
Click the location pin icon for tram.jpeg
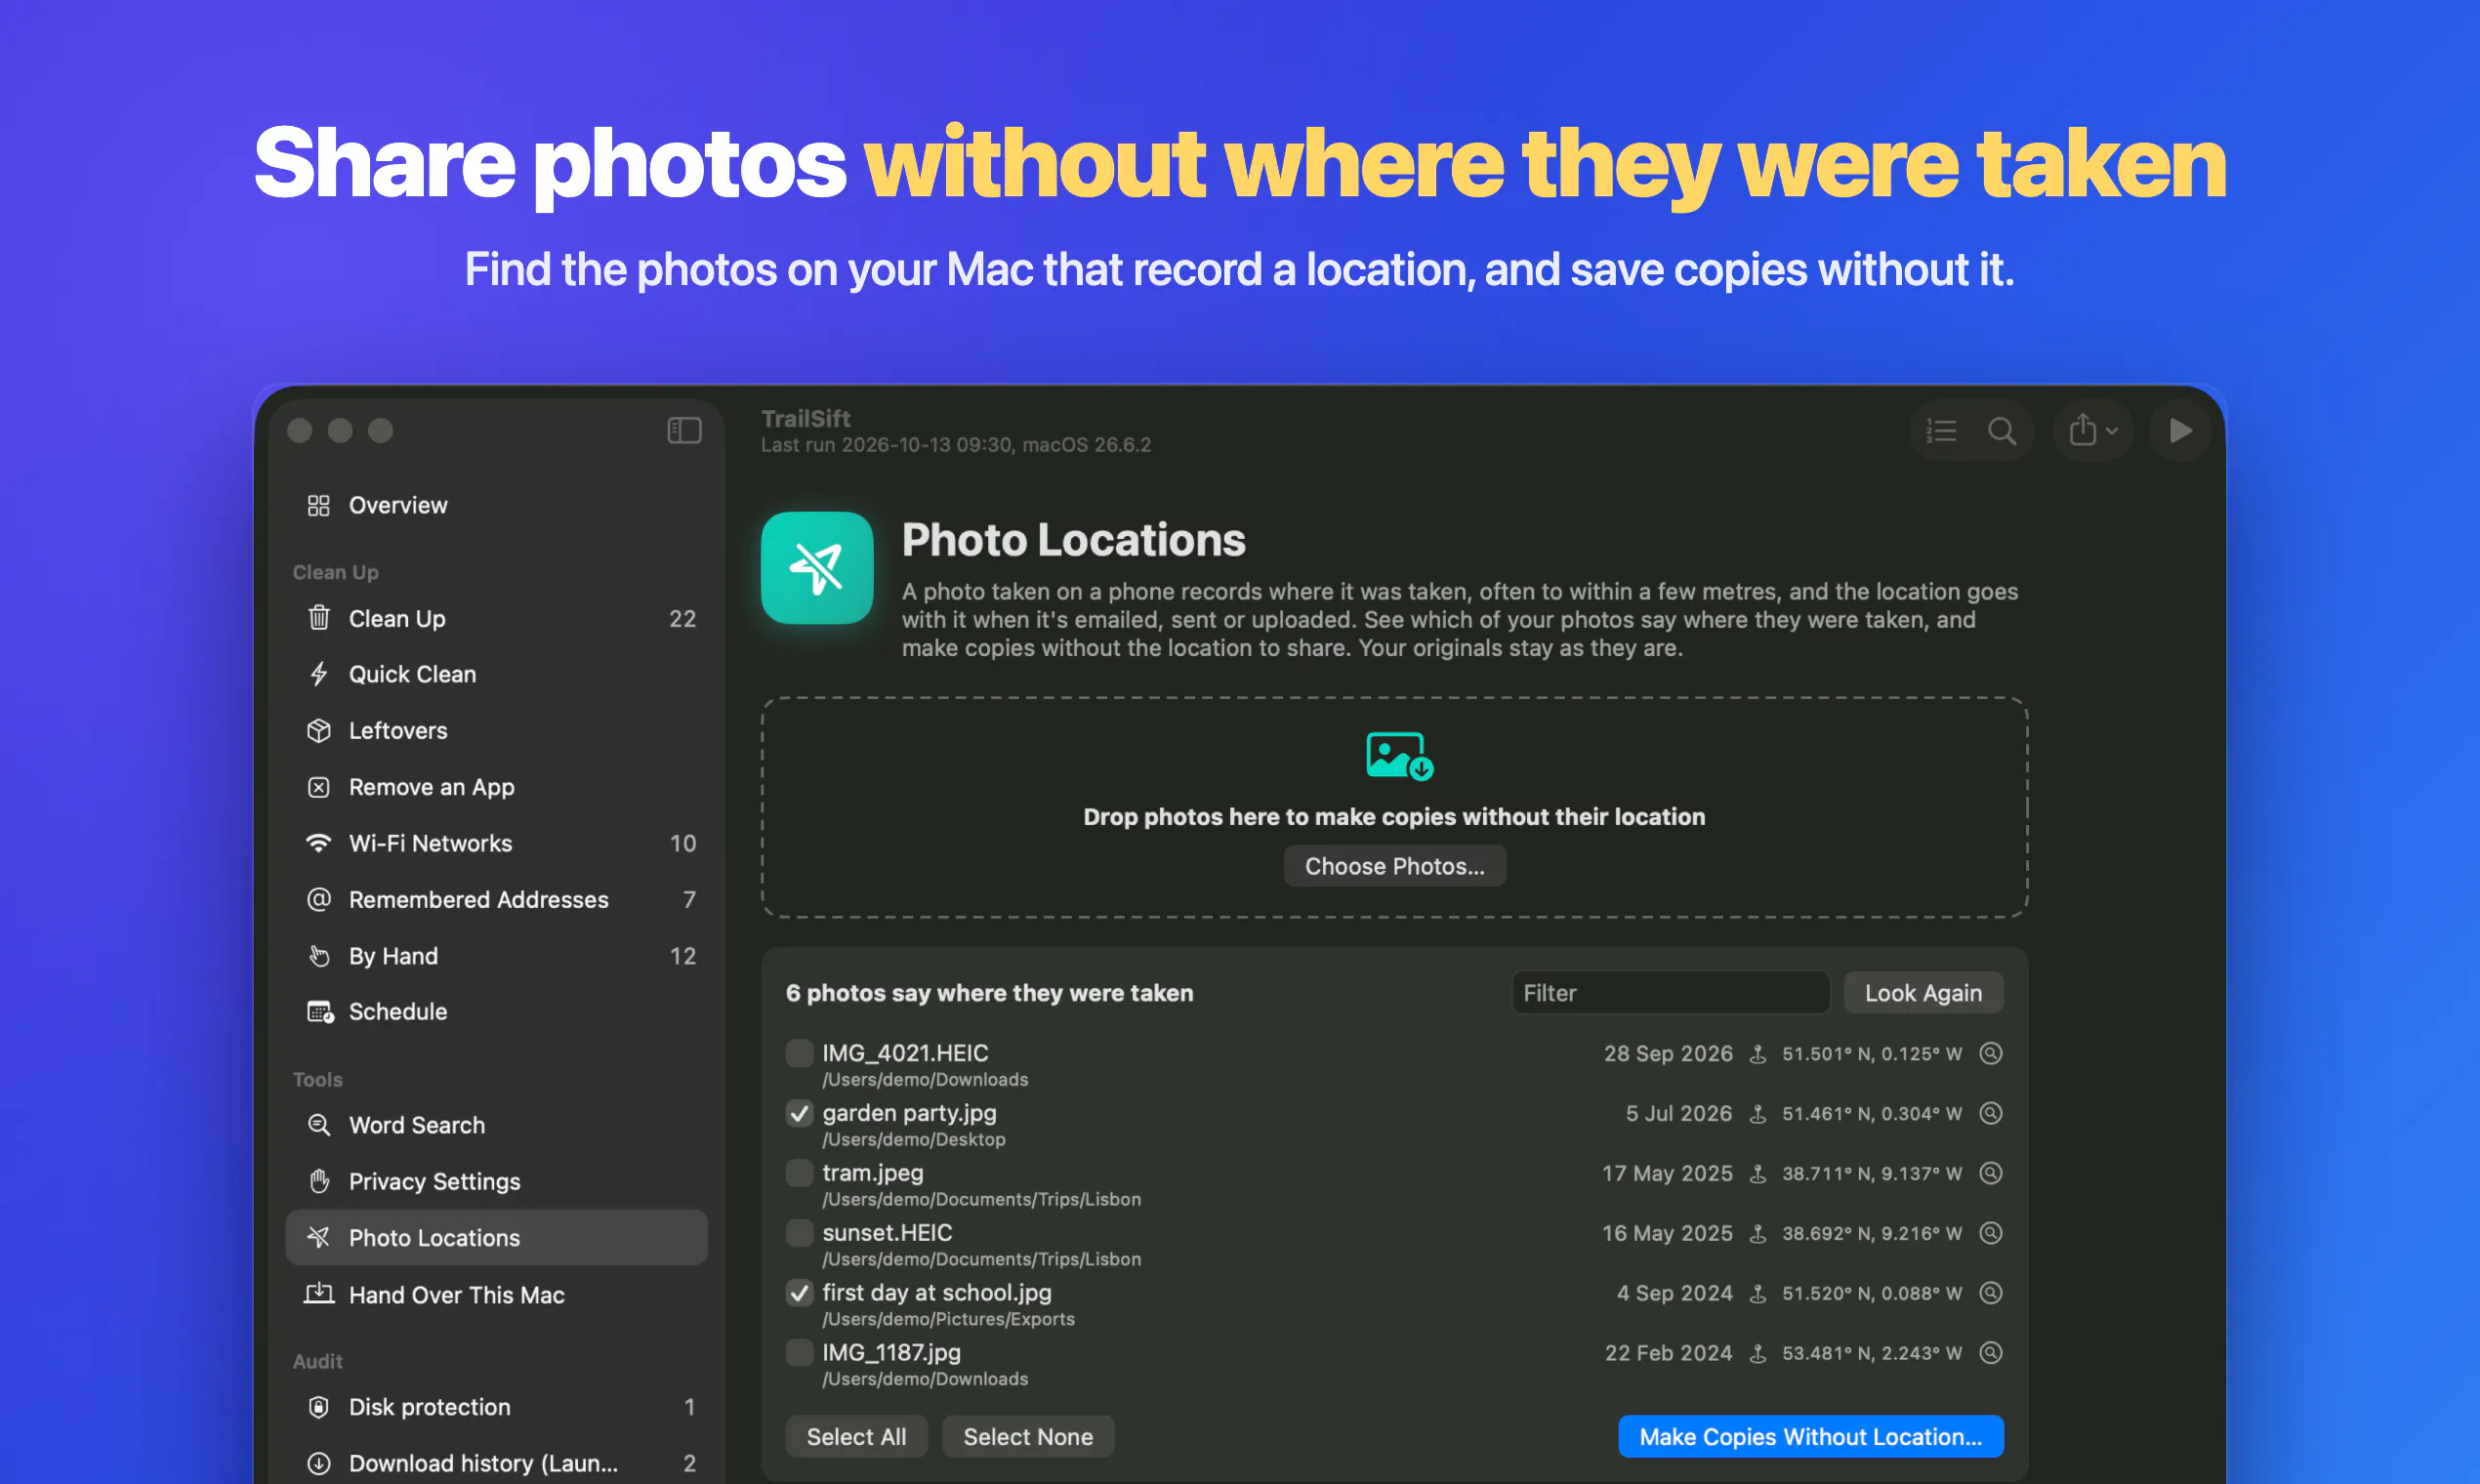[1757, 1174]
